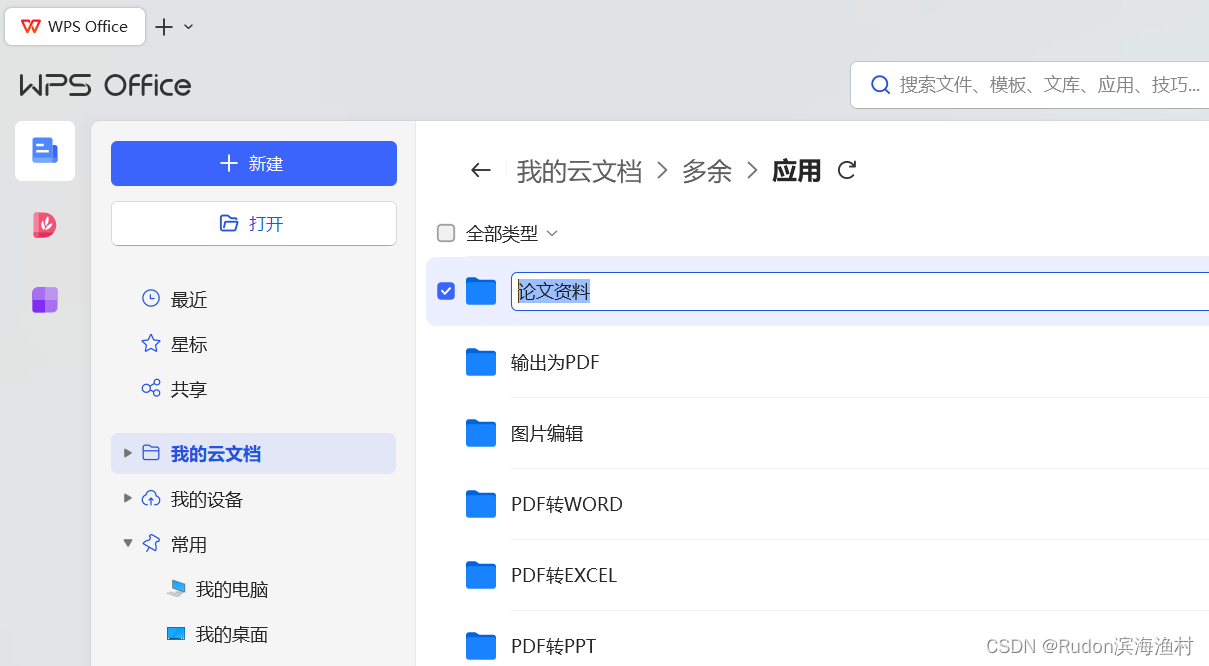Click the cloud device icon of 我的设备
1209x666 pixels.
click(x=151, y=498)
